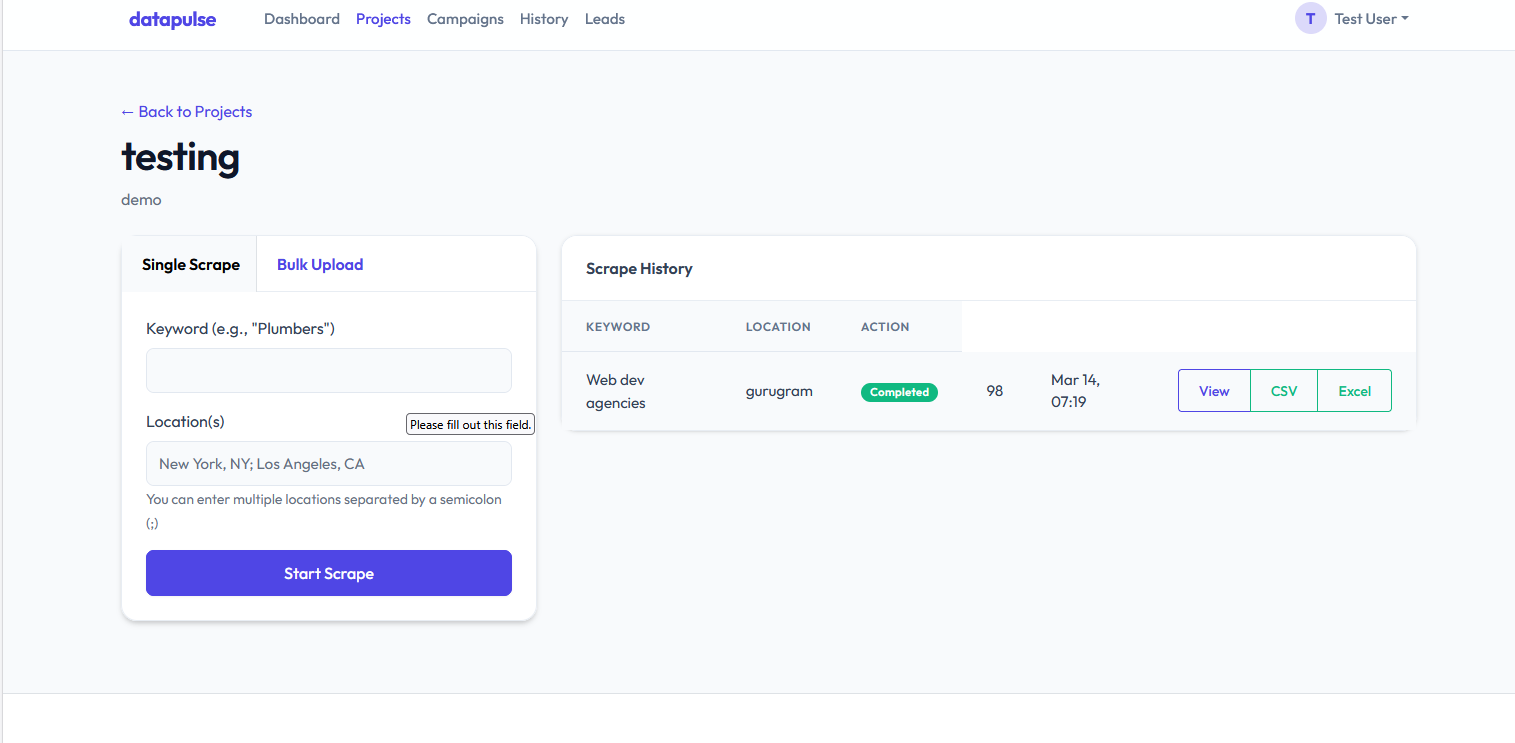Click the Completed status badge

[x=899, y=392]
